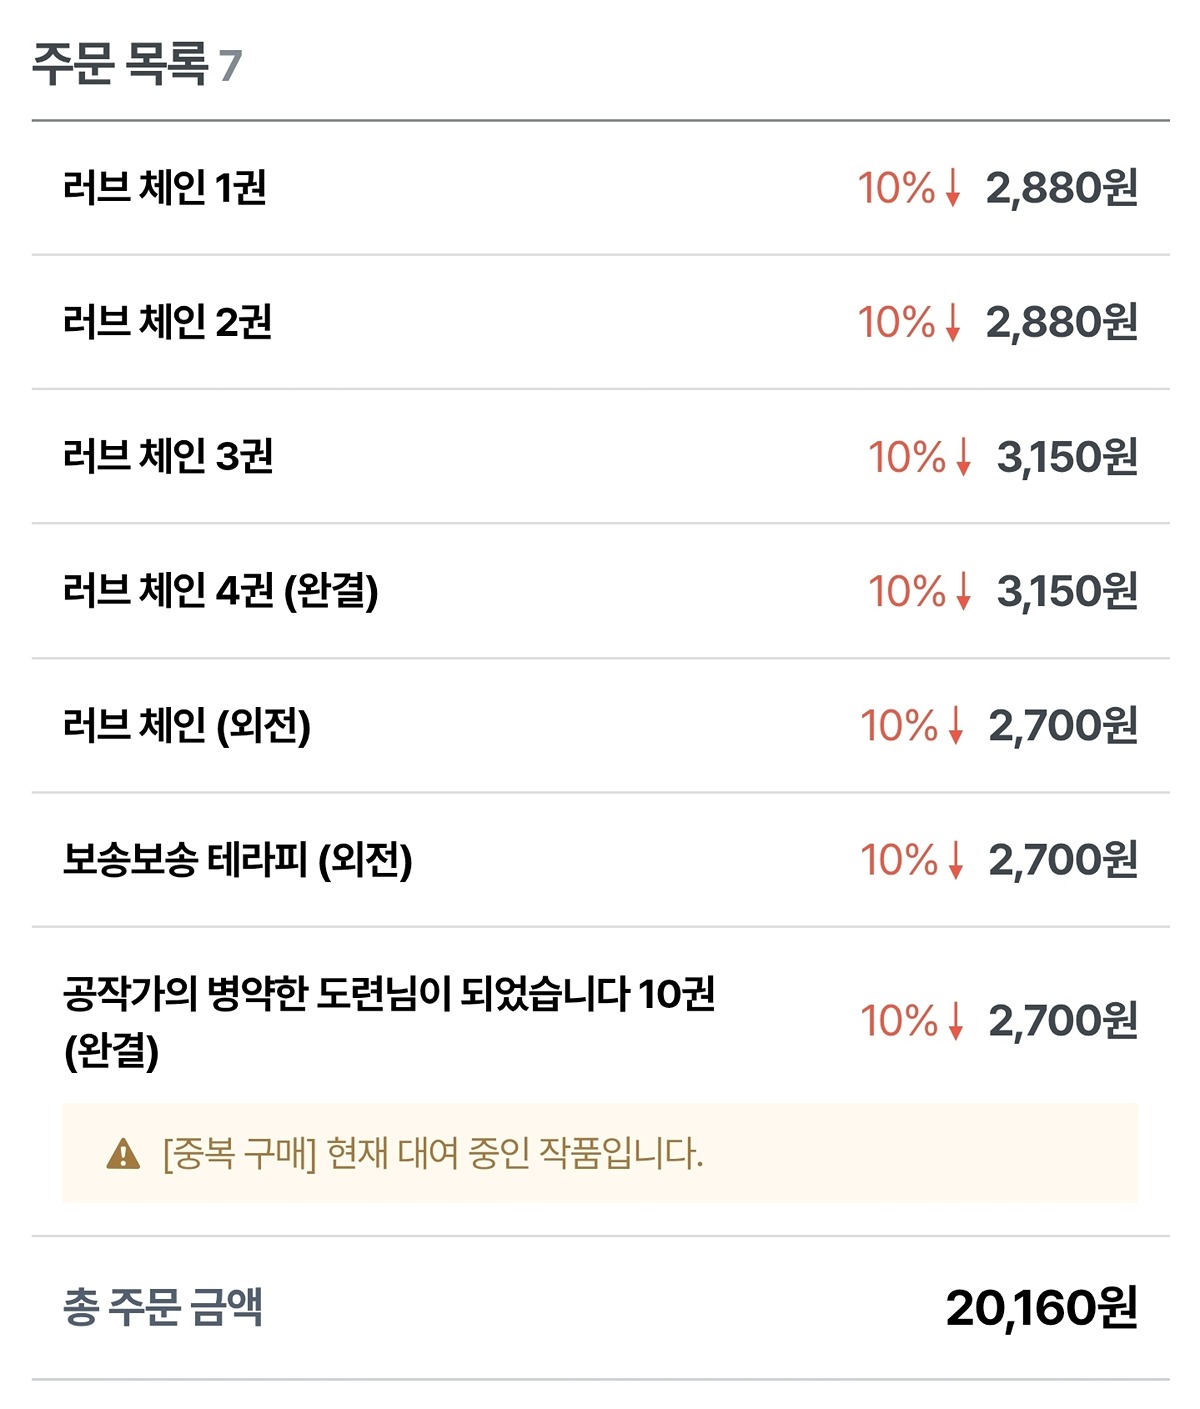1200x1409 pixels.
Task: Select the 러브 체인 2권 title
Action: click(x=167, y=322)
